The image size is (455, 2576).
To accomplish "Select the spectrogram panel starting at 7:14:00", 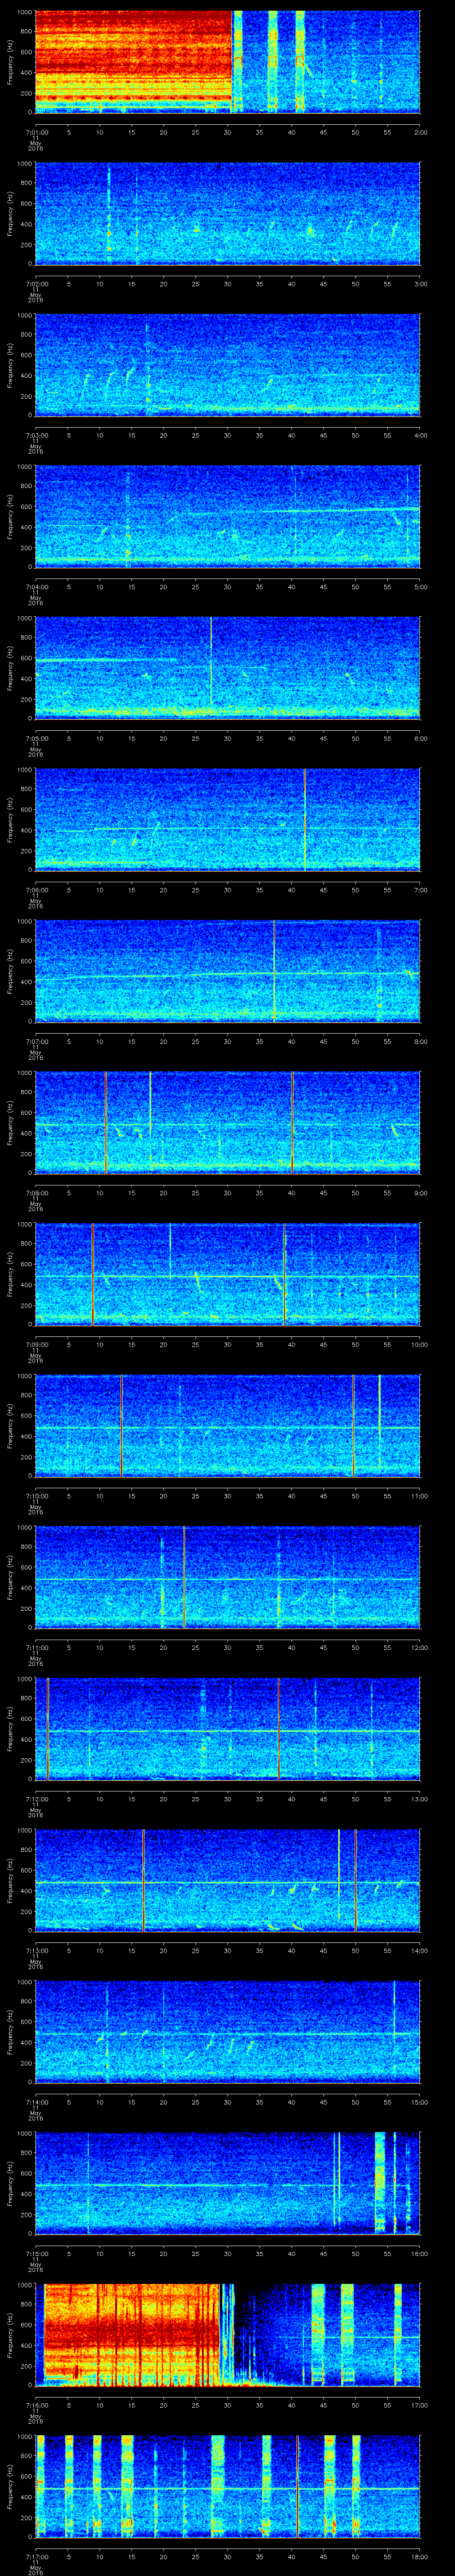I will (x=227, y=2032).
